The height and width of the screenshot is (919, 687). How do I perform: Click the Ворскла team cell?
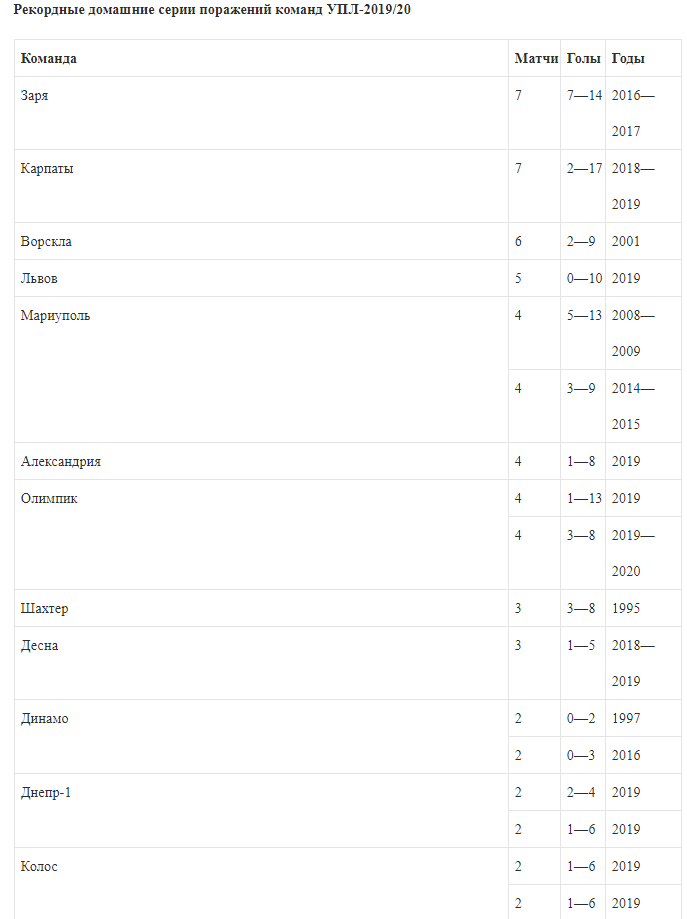[x=46, y=242]
